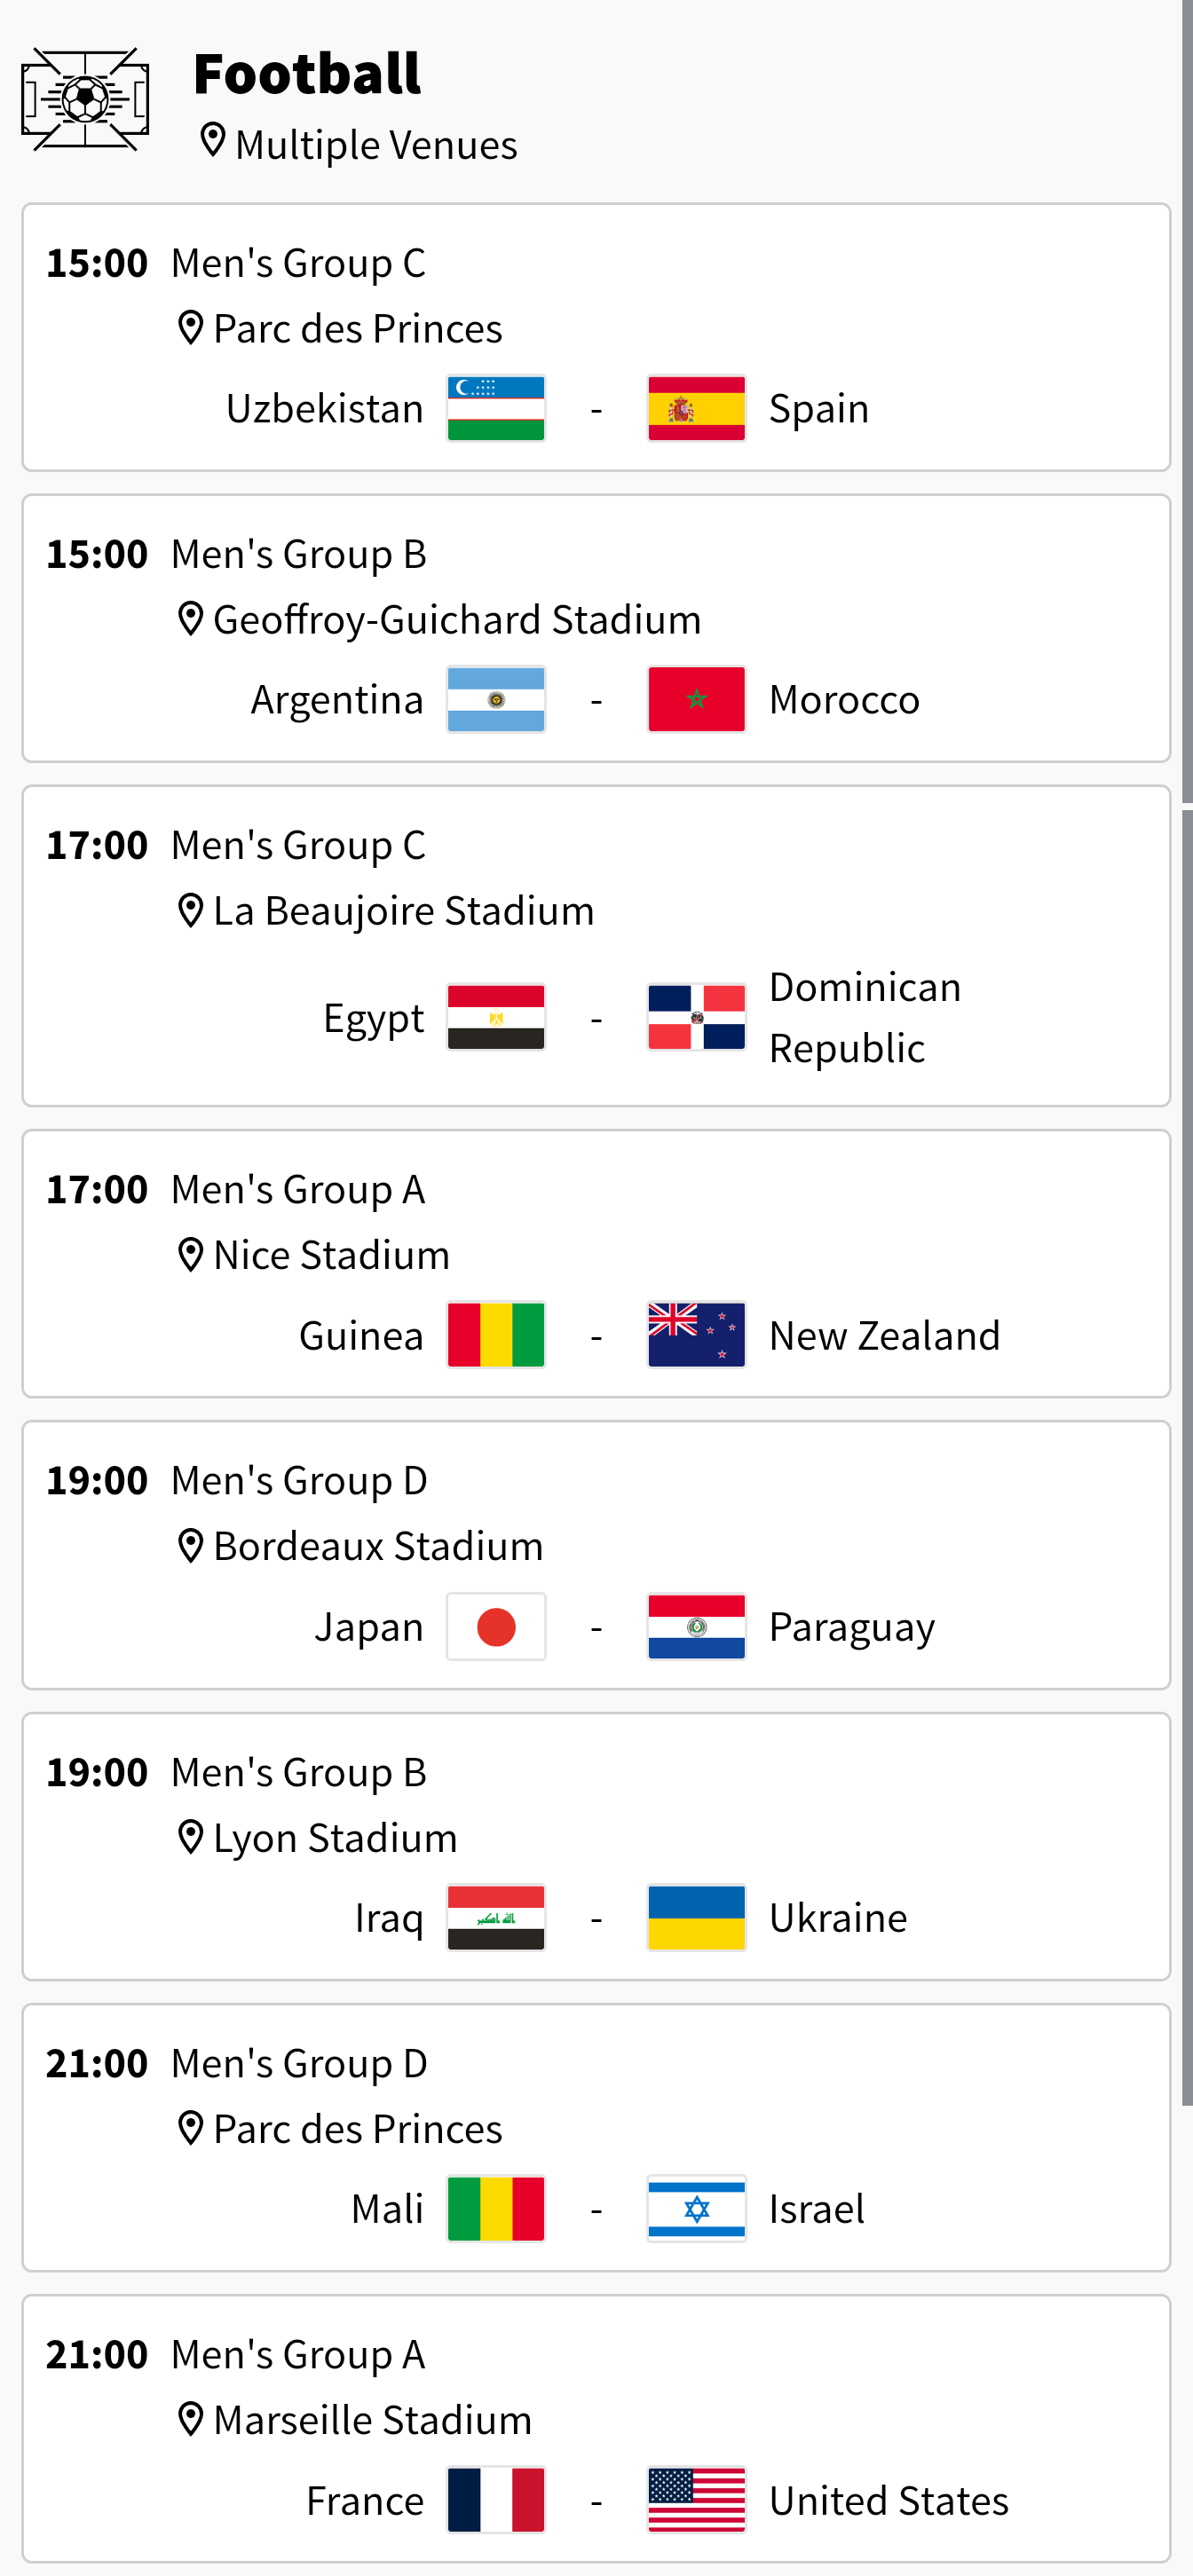
Task: Open the Football heading
Action: [307, 74]
